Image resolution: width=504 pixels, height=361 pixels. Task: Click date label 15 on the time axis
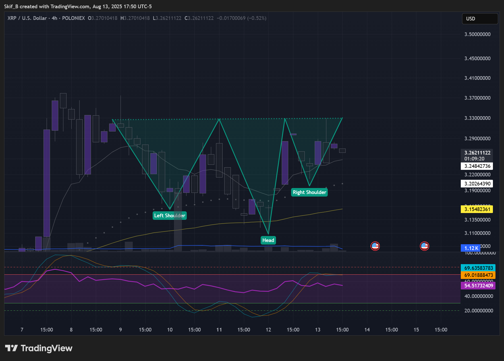point(416,330)
